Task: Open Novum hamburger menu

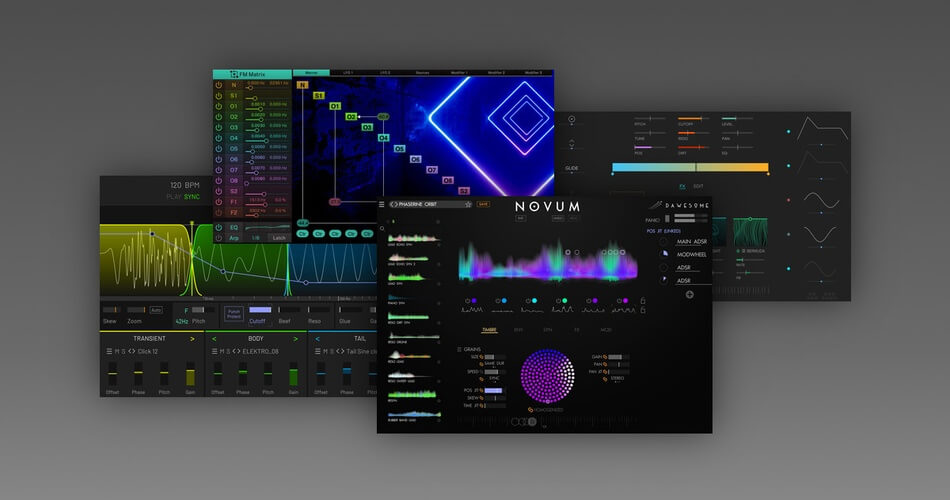Action: coord(382,205)
